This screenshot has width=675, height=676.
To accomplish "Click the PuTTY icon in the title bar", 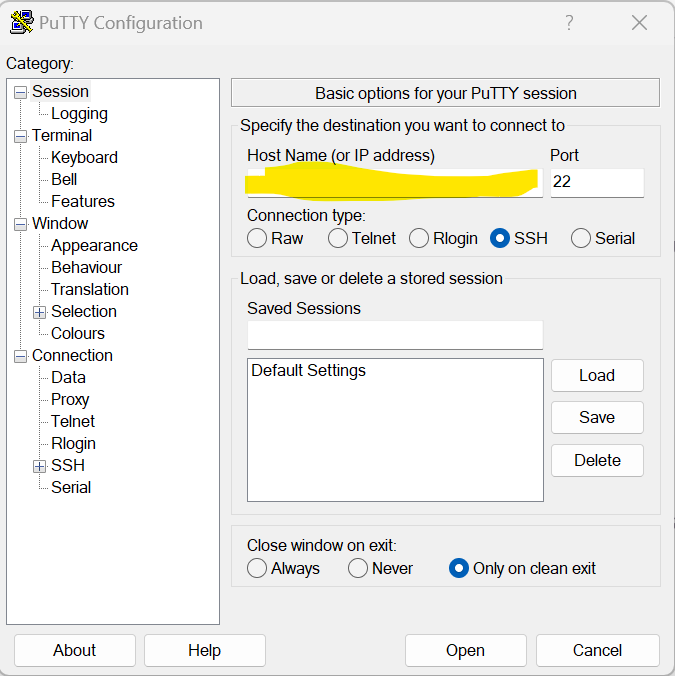I will (x=22, y=22).
